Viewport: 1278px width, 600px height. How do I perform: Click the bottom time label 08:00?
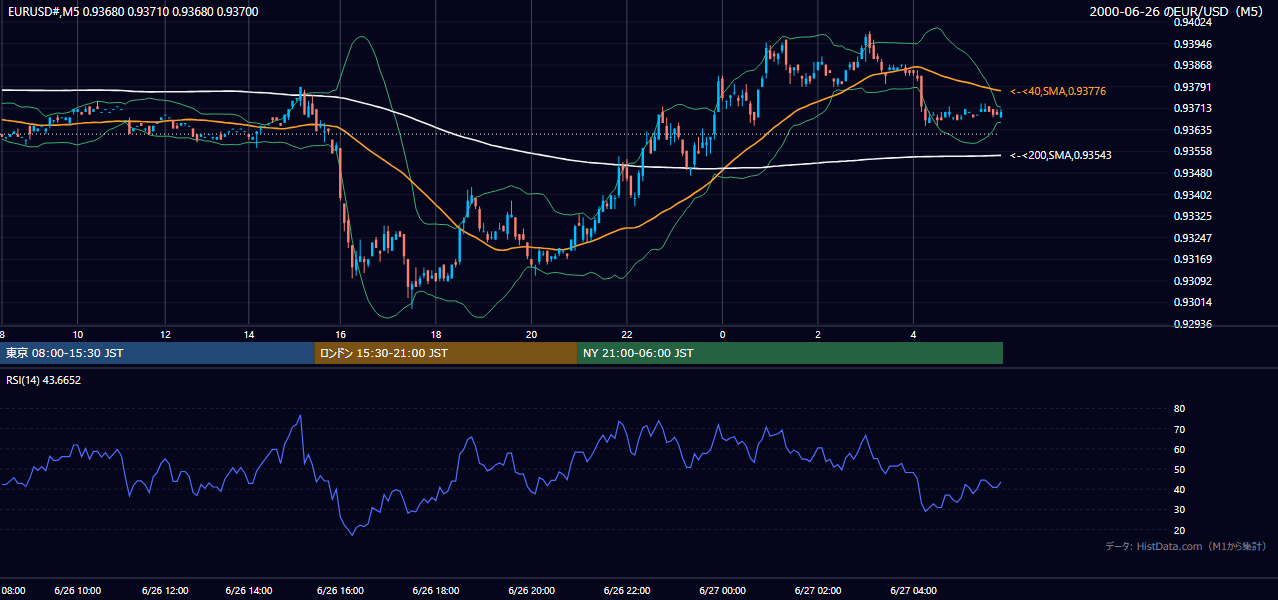(x=13, y=591)
